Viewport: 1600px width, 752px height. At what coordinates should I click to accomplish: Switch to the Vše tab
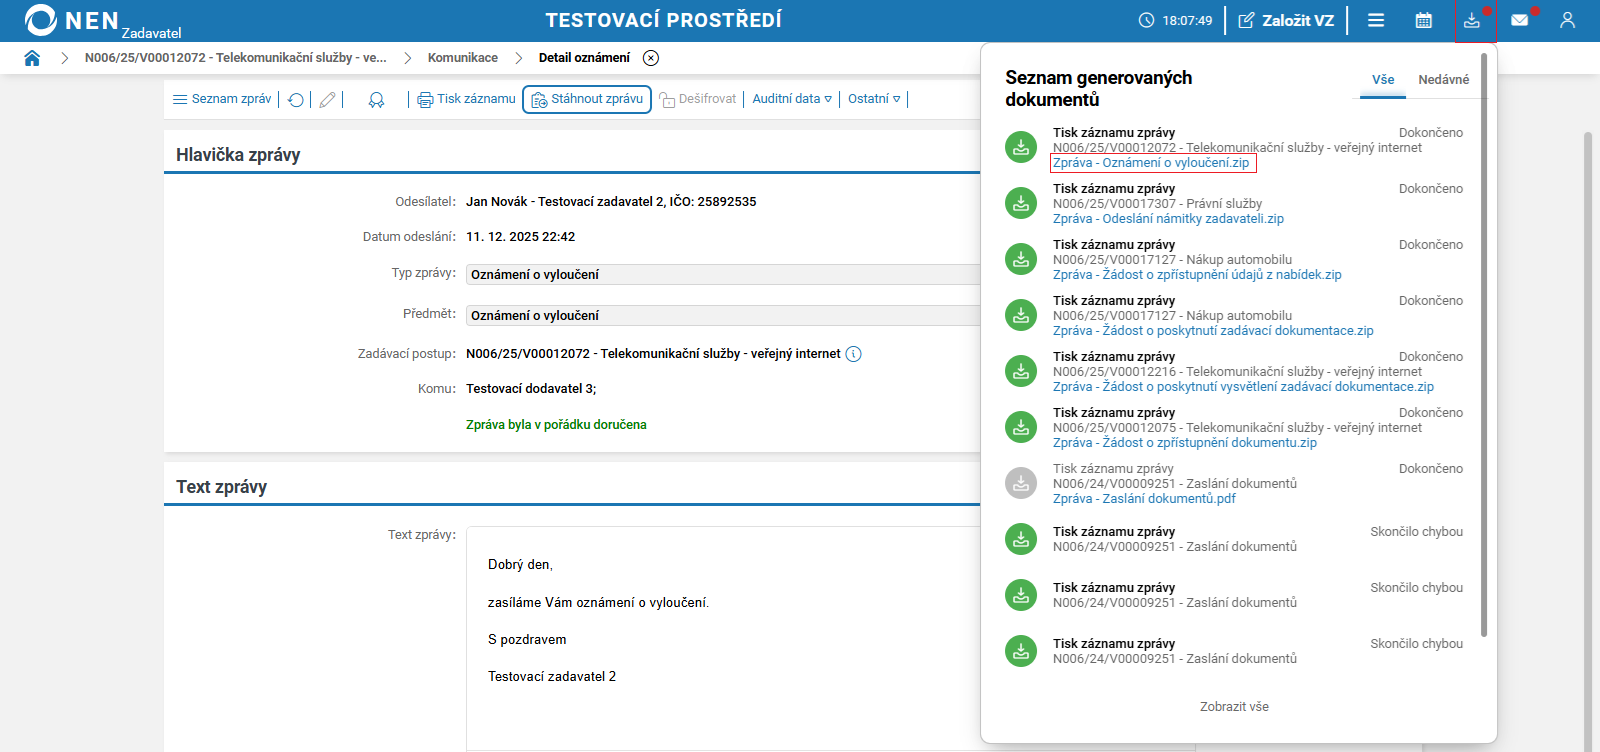(x=1383, y=80)
